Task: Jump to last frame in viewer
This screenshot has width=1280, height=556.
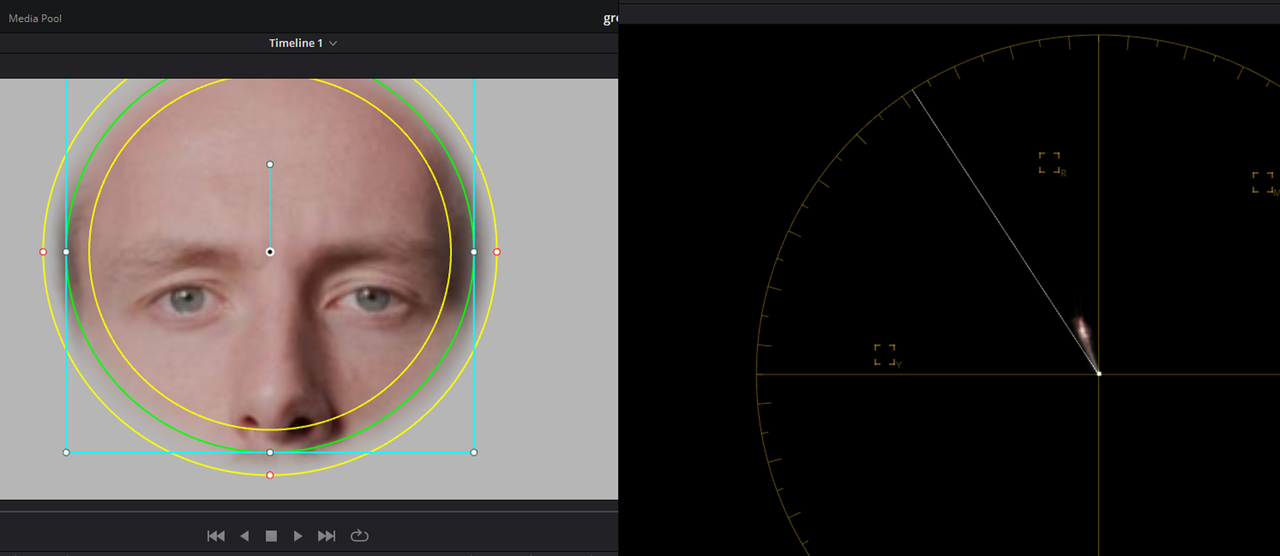Action: pyautogui.click(x=326, y=536)
